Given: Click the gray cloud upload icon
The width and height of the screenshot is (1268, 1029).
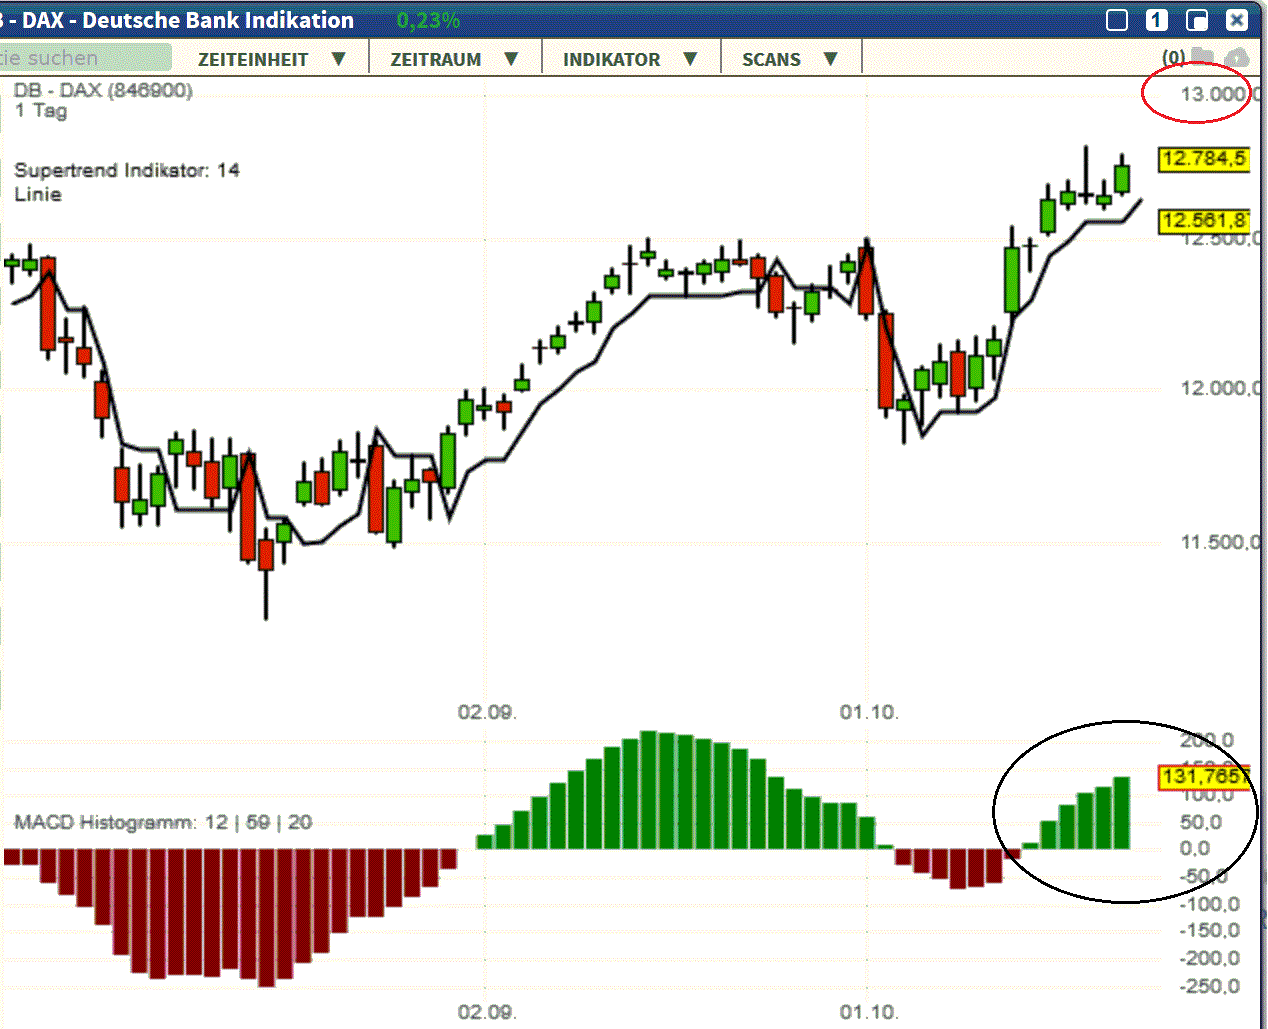Looking at the screenshot, I should tap(1237, 58).
